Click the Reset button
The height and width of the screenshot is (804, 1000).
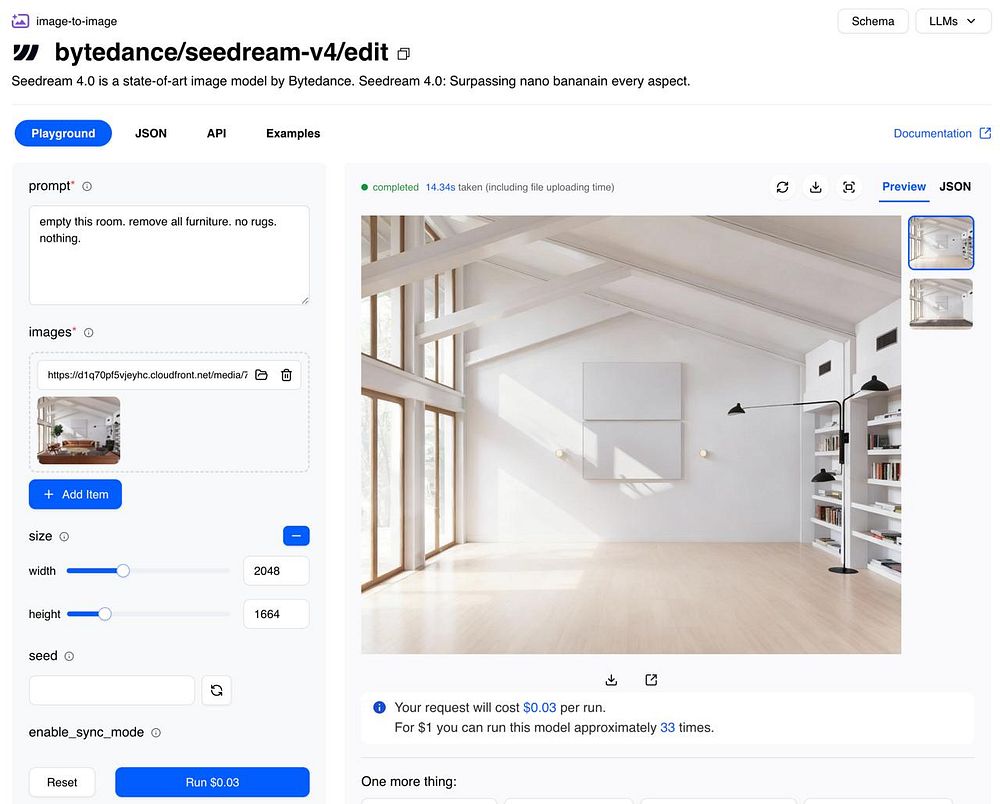coord(62,782)
